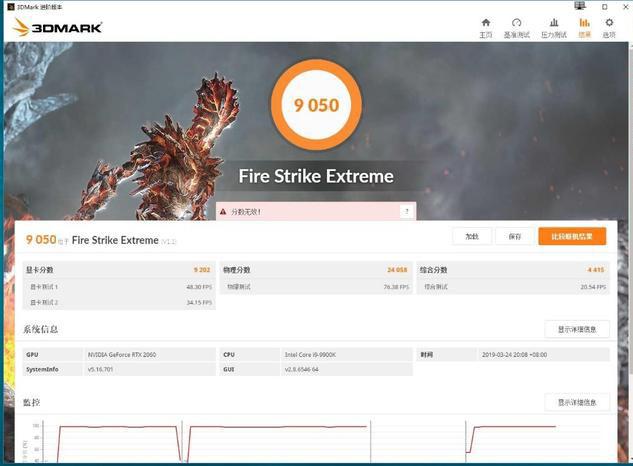Click the GUI version value
The height and width of the screenshot is (466, 633).
(x=302, y=369)
